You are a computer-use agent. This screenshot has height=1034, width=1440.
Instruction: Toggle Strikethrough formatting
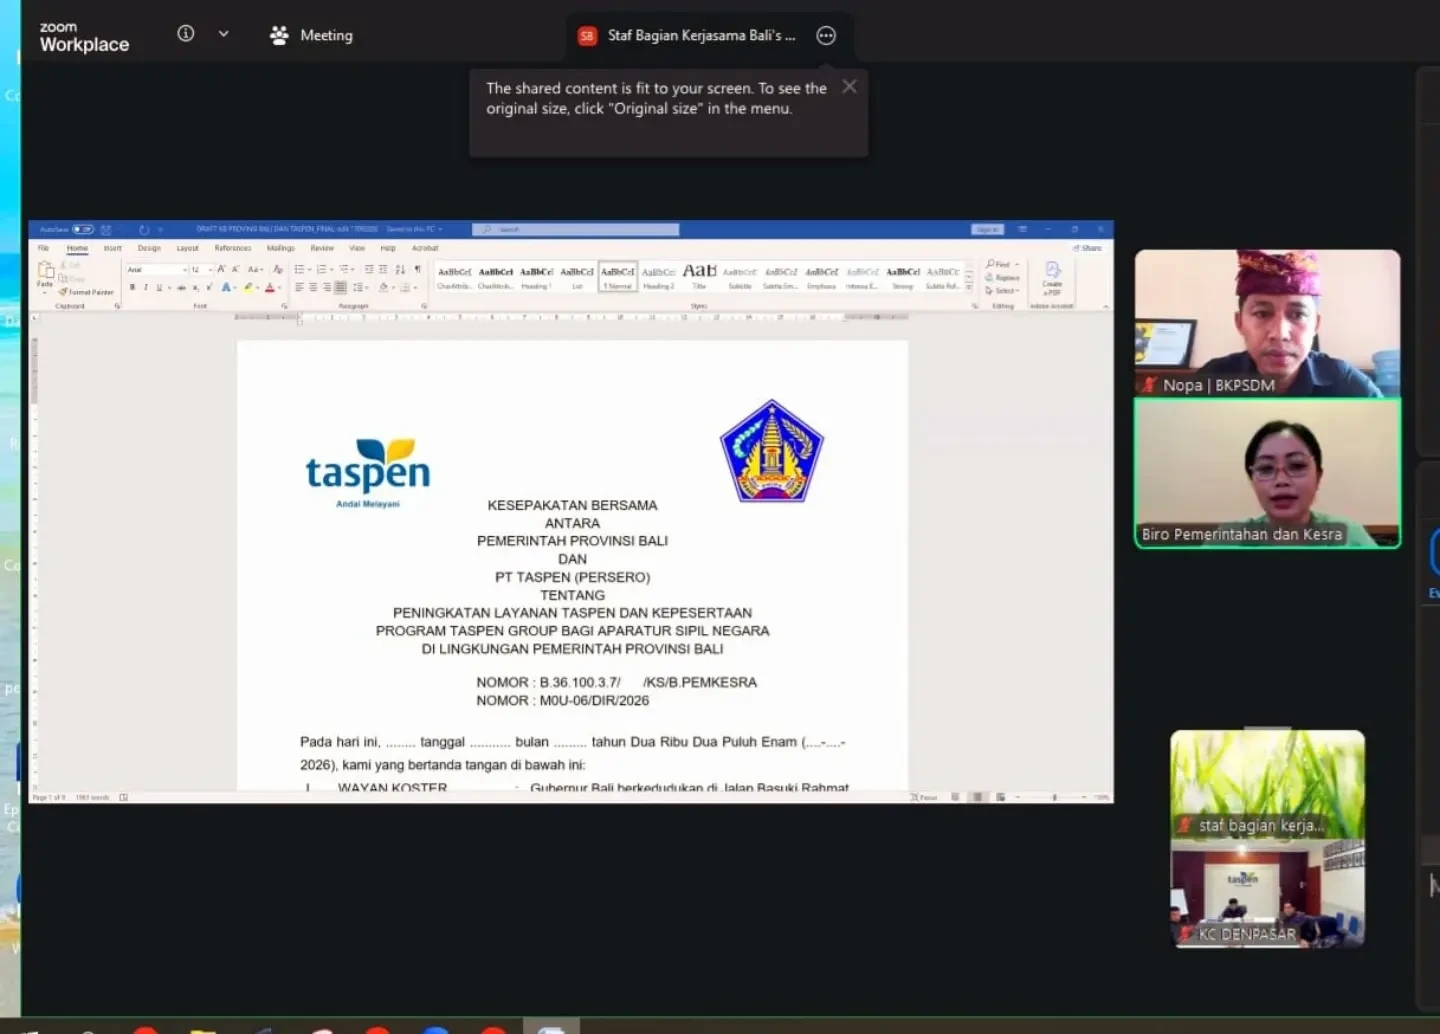click(x=181, y=287)
